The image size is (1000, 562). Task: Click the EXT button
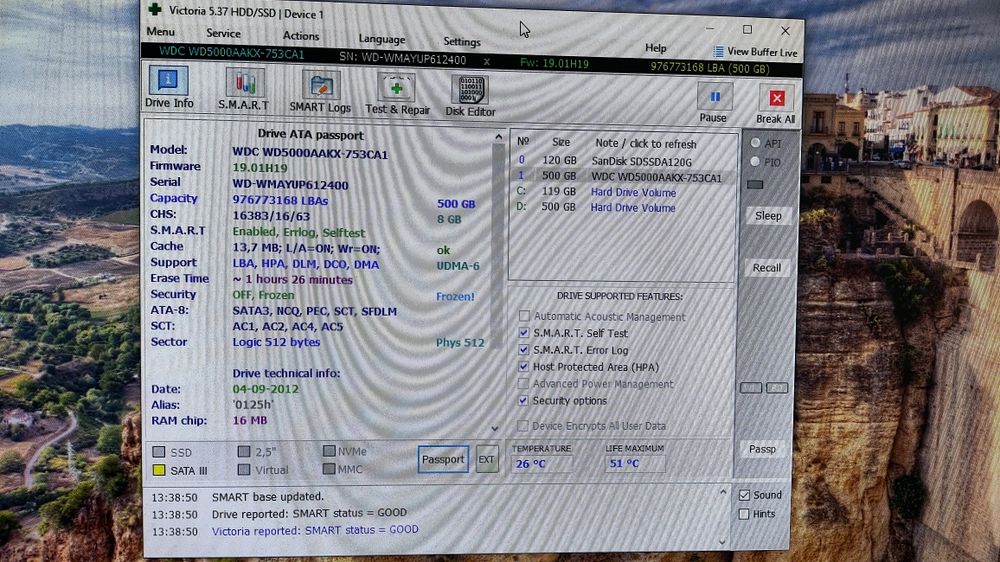tap(487, 459)
